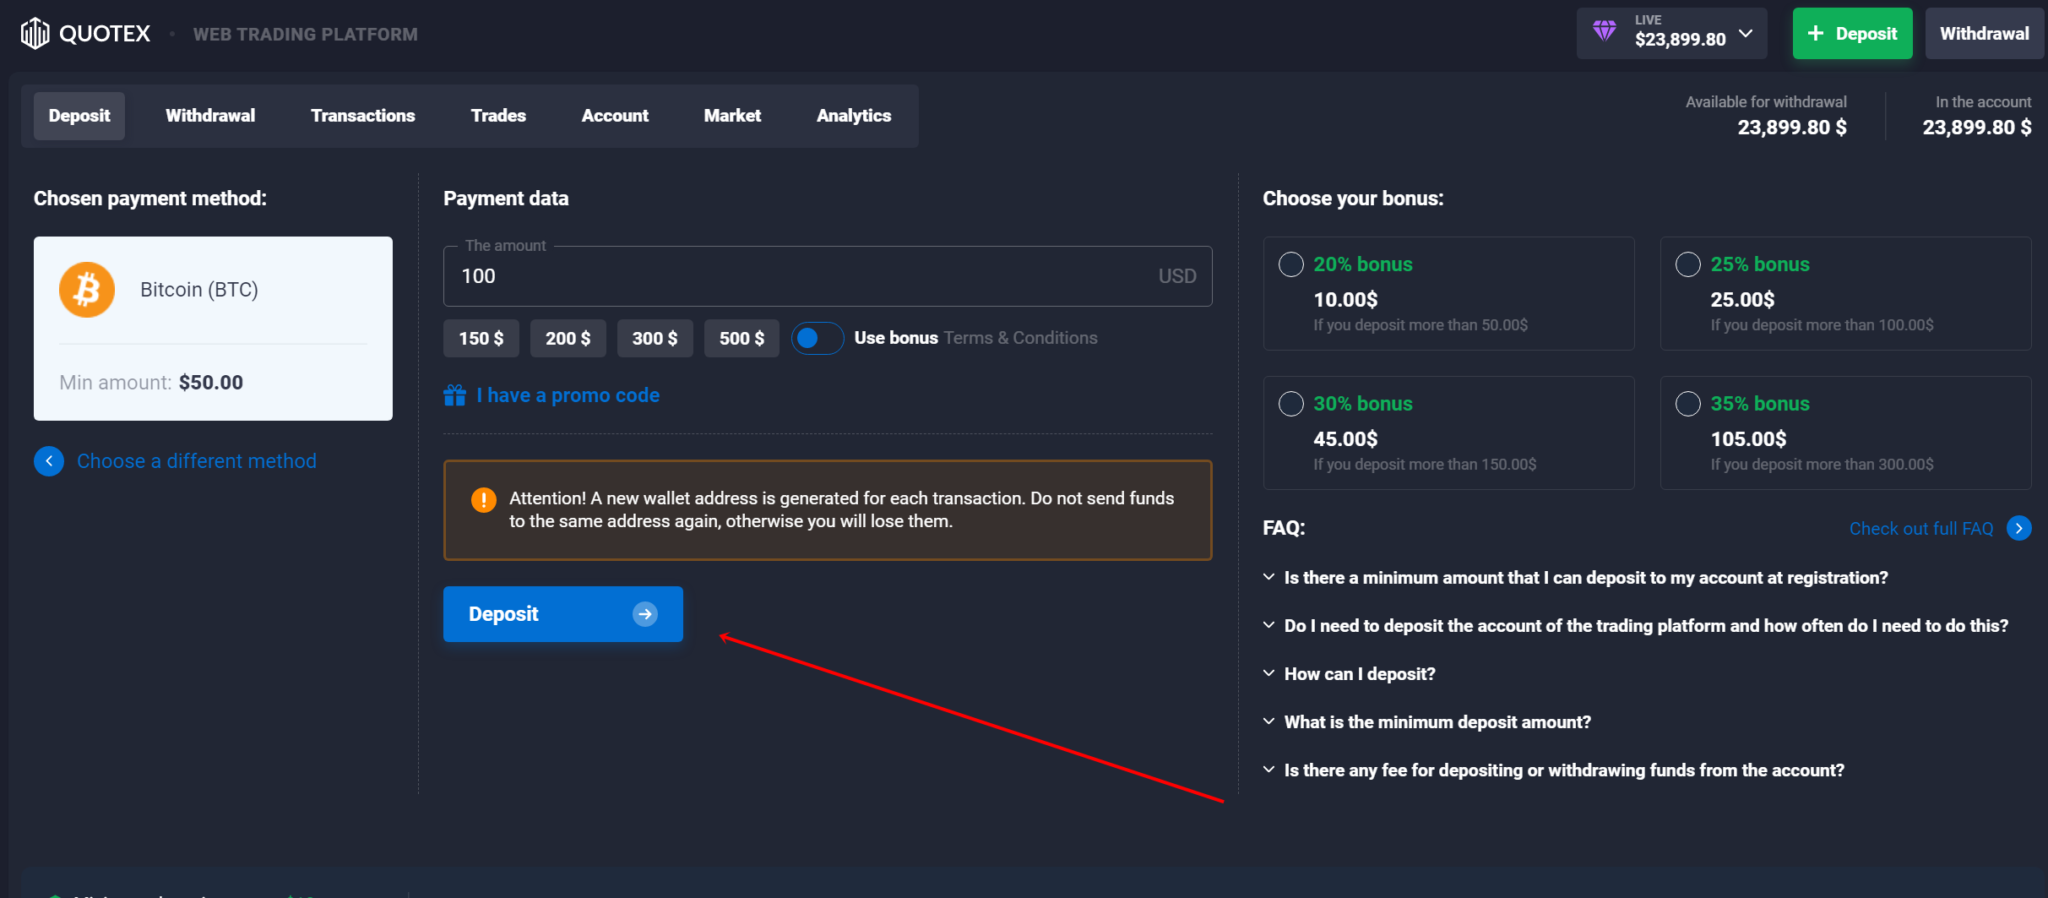Open the Terms & Conditions link
The image size is (2048, 898).
1020,338
